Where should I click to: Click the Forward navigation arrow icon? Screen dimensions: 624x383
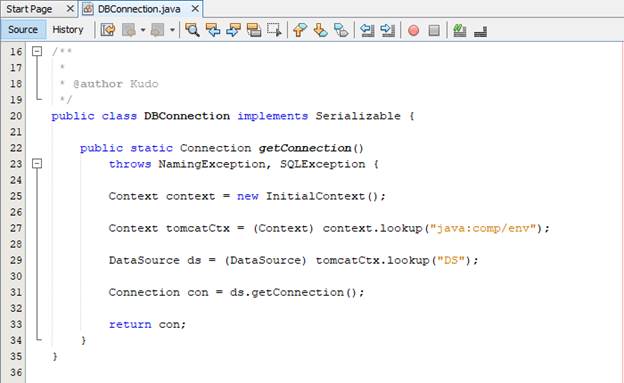click(x=158, y=30)
